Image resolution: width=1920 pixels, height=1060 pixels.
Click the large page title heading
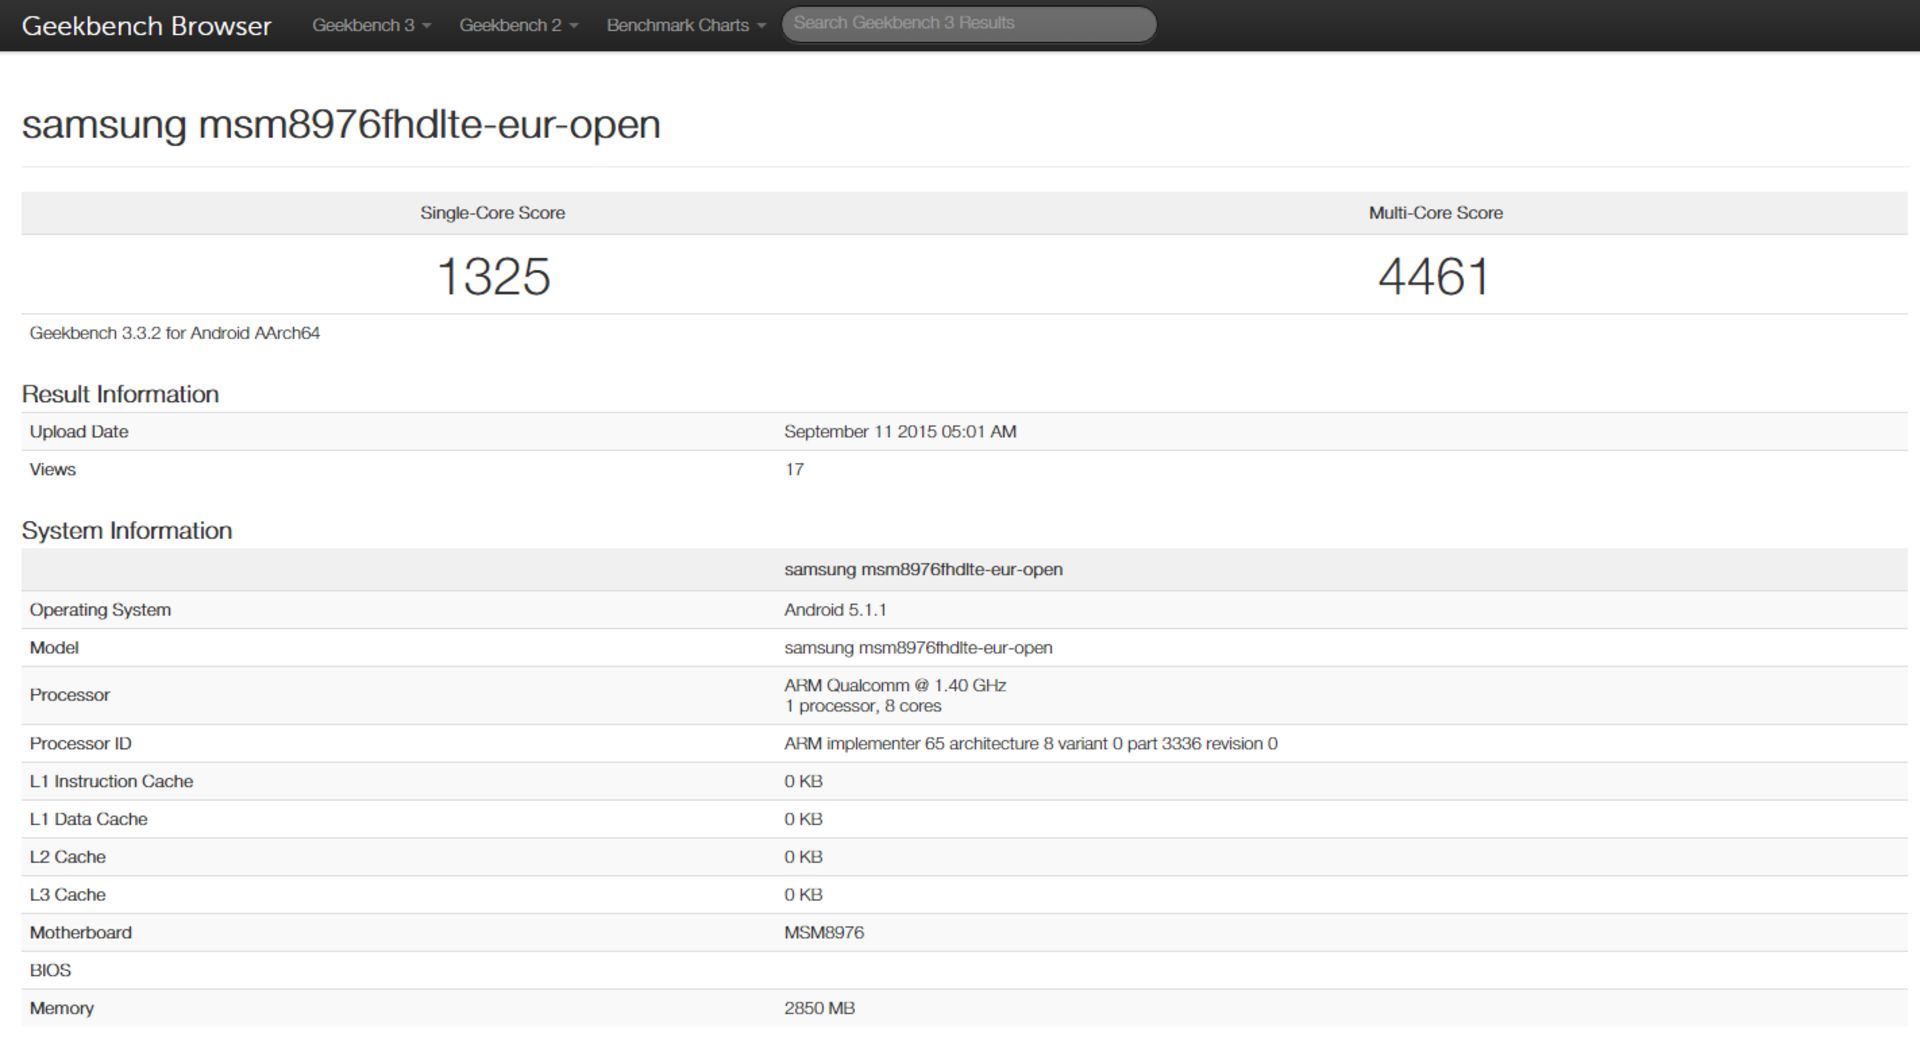coord(341,125)
